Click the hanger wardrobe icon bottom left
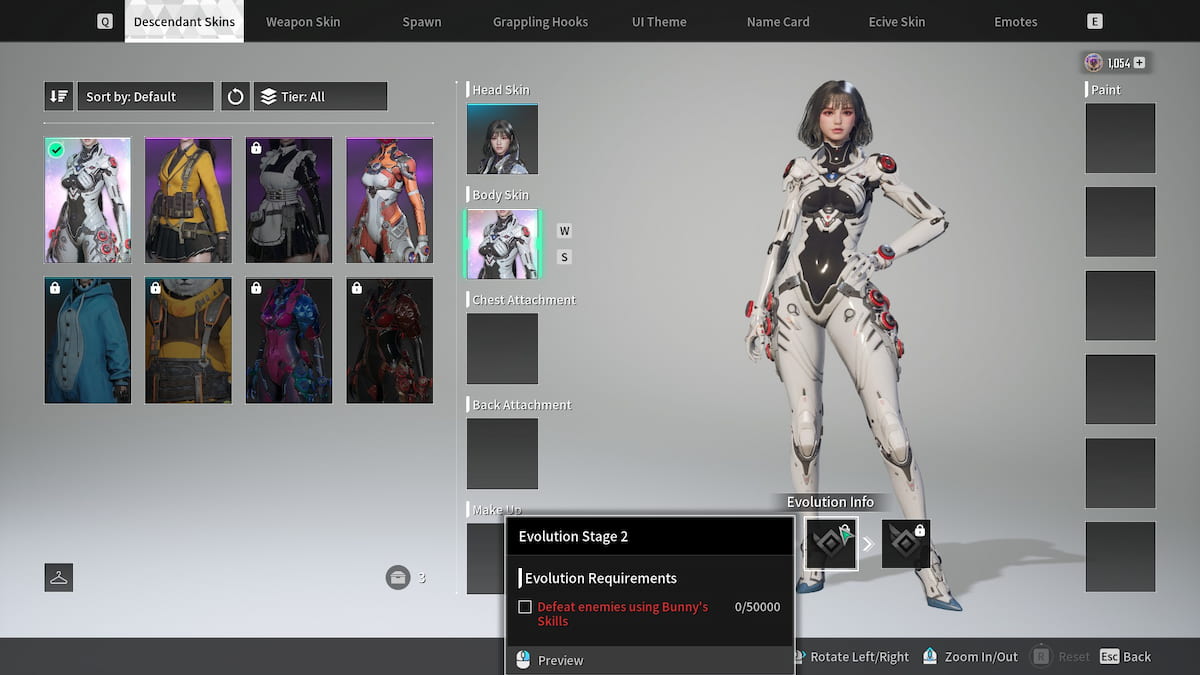This screenshot has width=1200, height=675. click(x=58, y=577)
